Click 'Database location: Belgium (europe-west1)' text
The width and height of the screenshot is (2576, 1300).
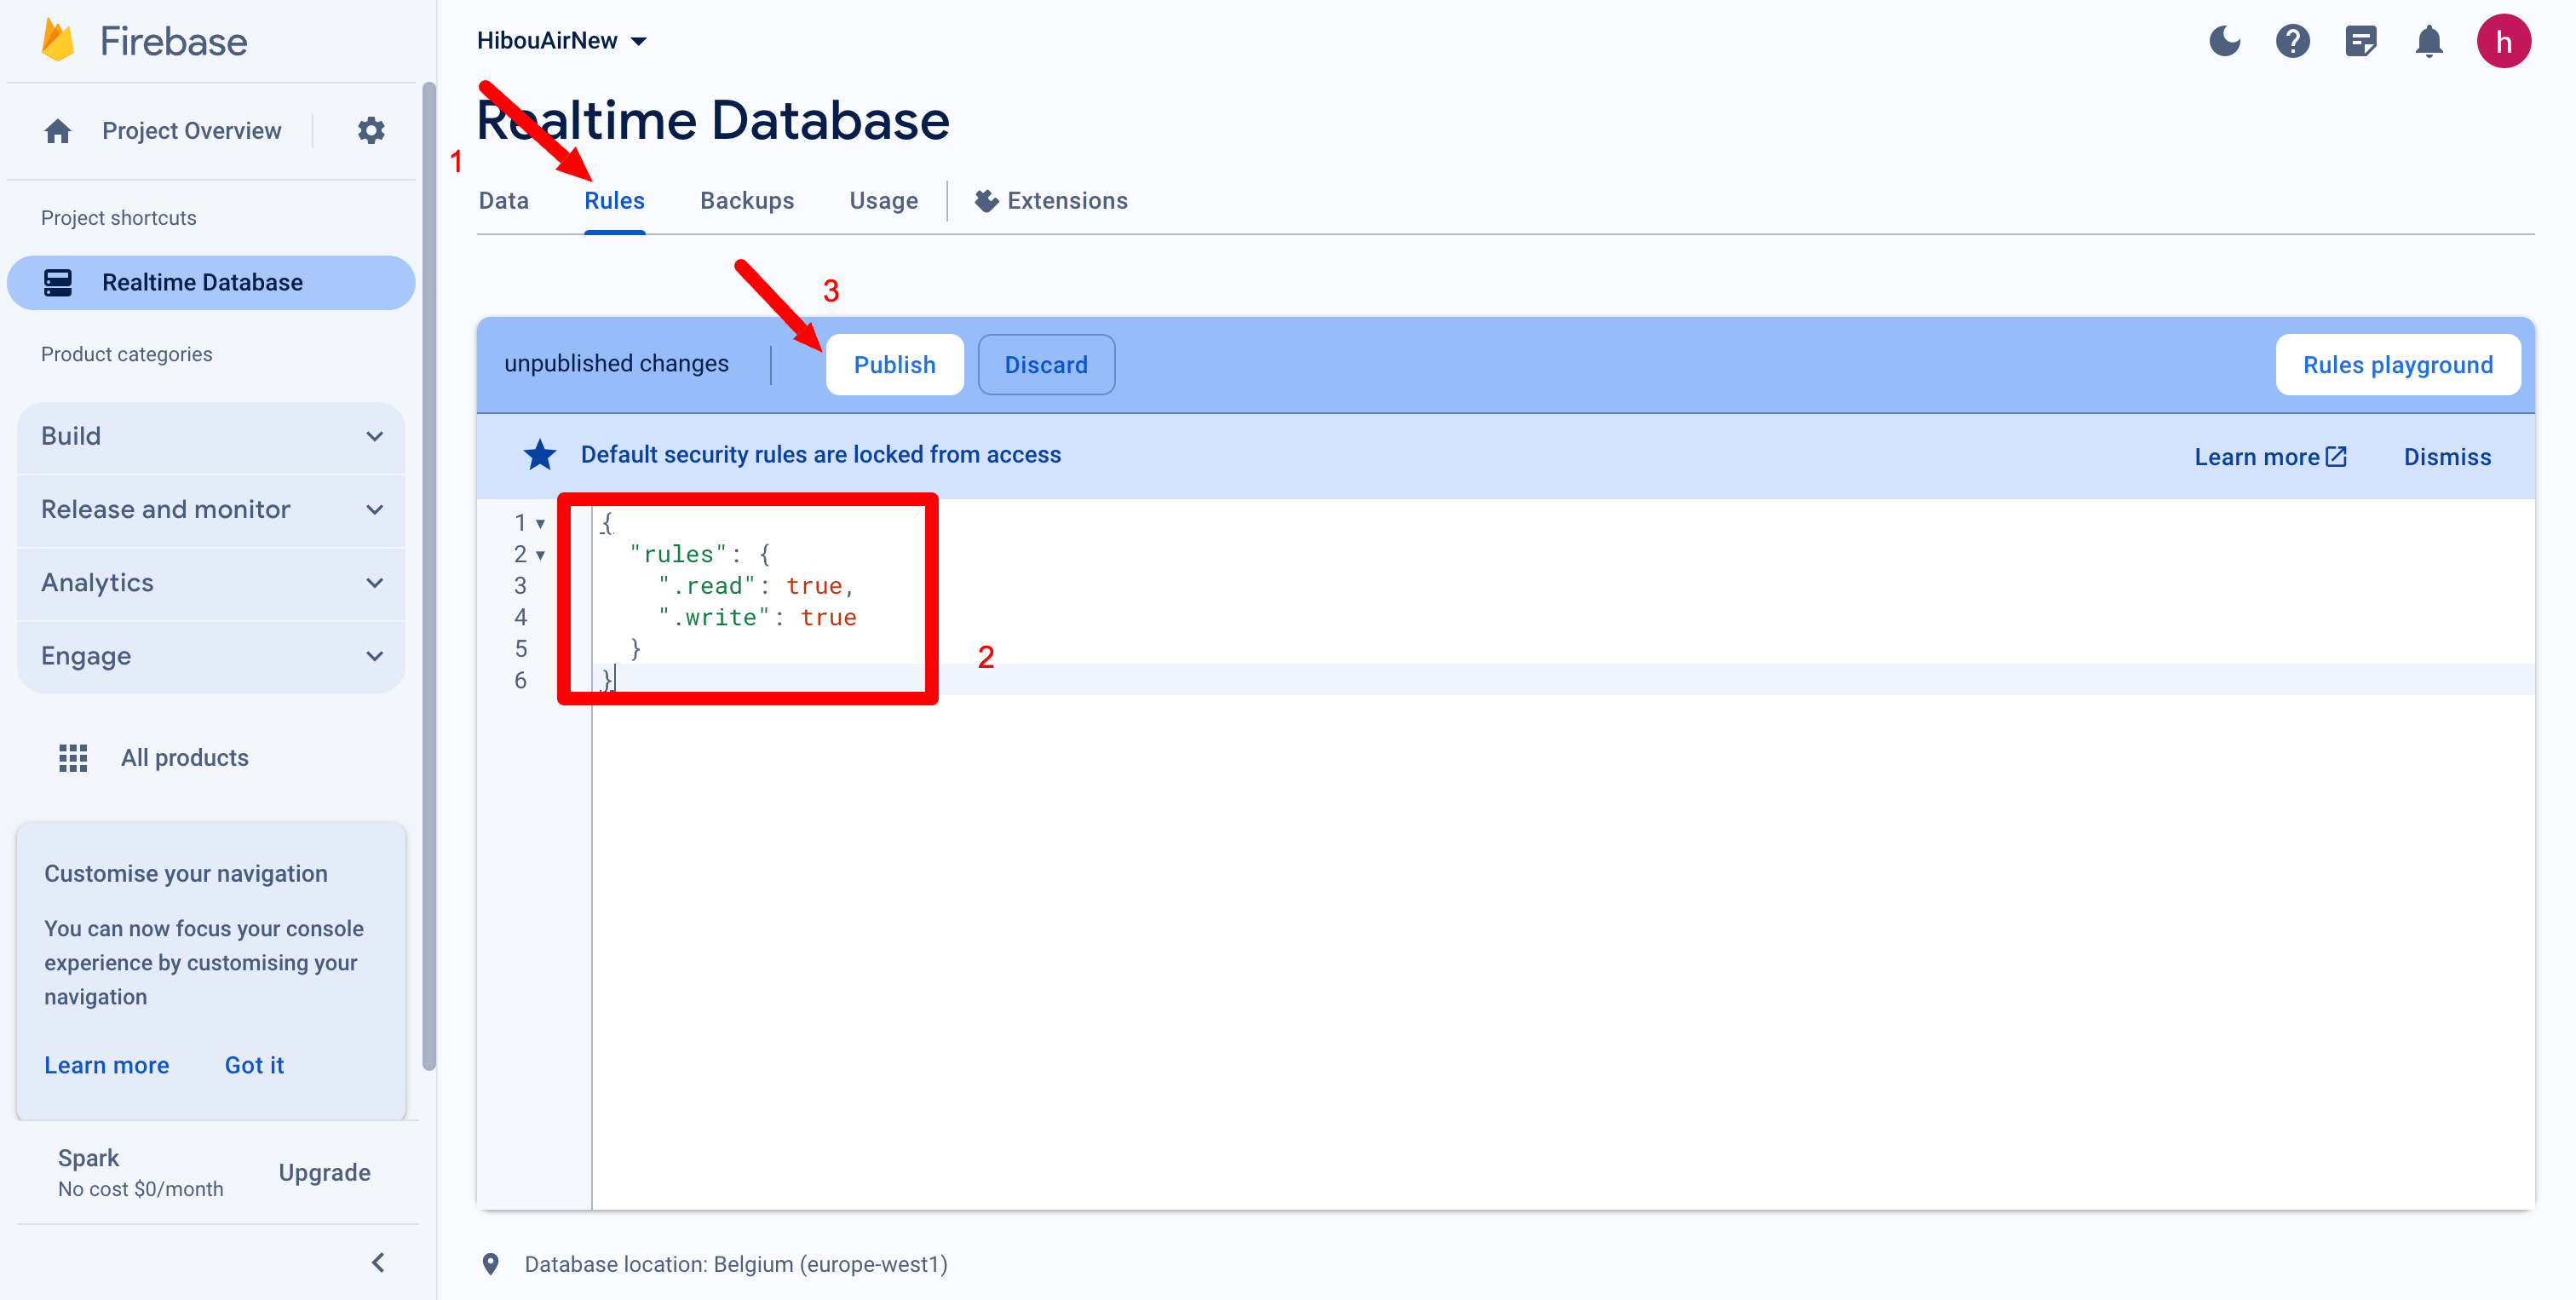pos(736,1264)
